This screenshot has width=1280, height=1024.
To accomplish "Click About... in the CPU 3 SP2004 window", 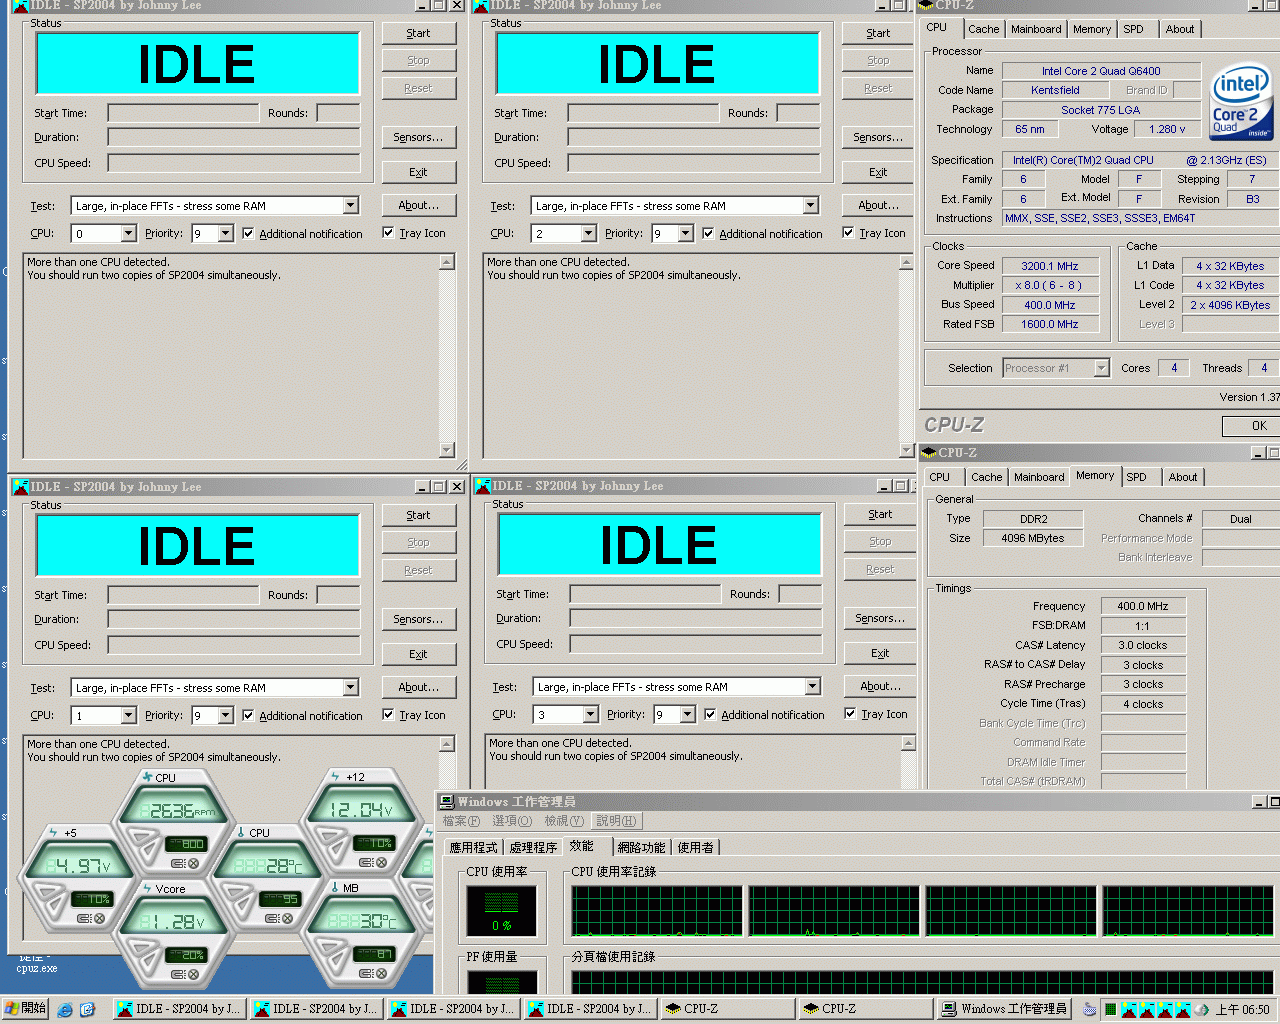I will (x=880, y=686).
